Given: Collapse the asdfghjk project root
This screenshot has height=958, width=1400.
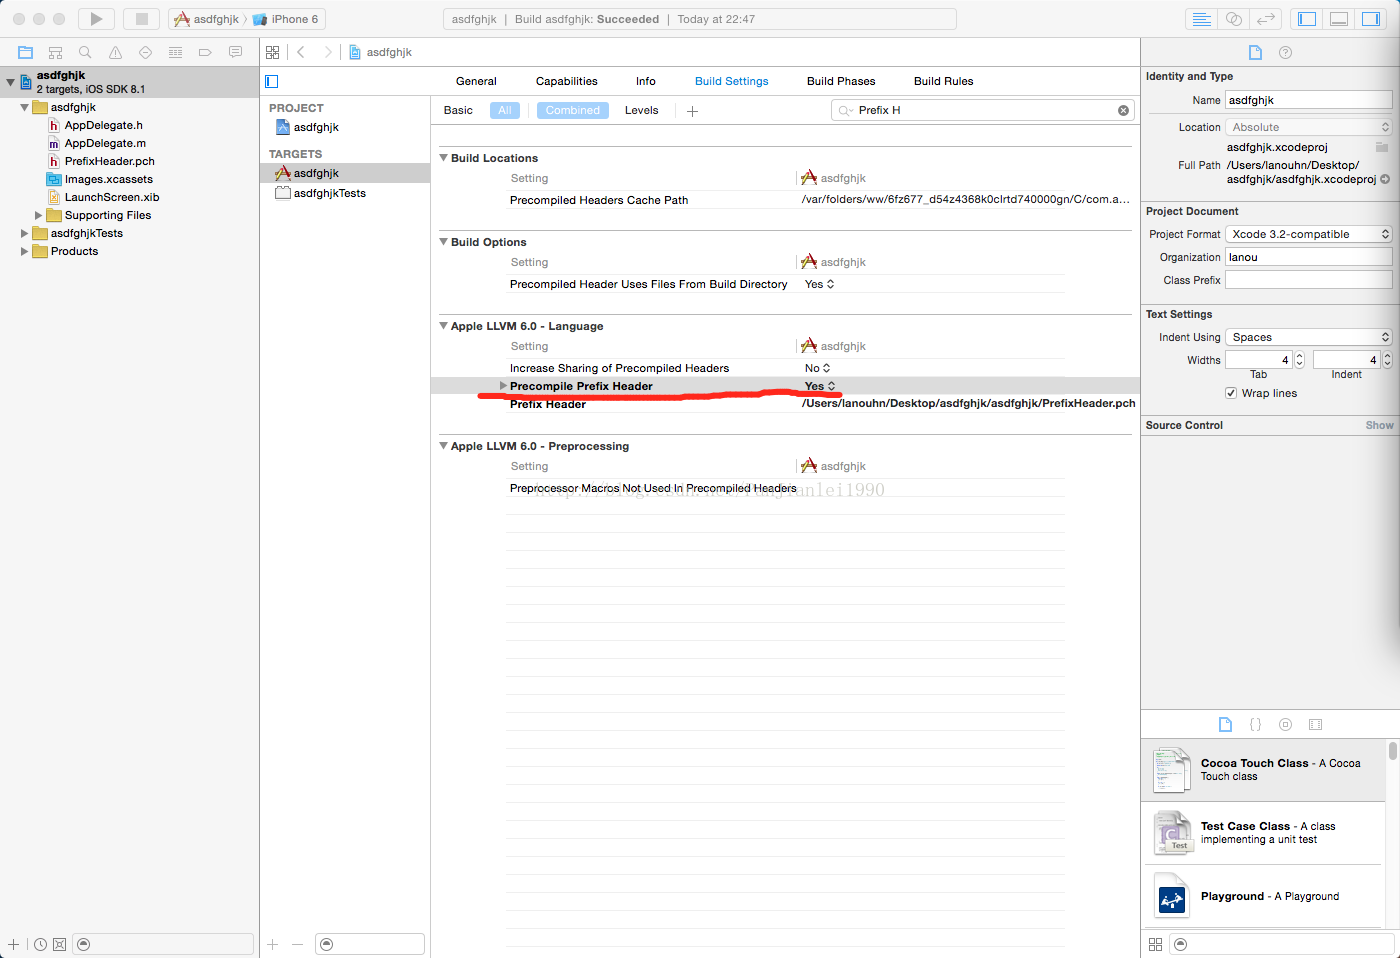Looking at the screenshot, I should coord(11,82).
